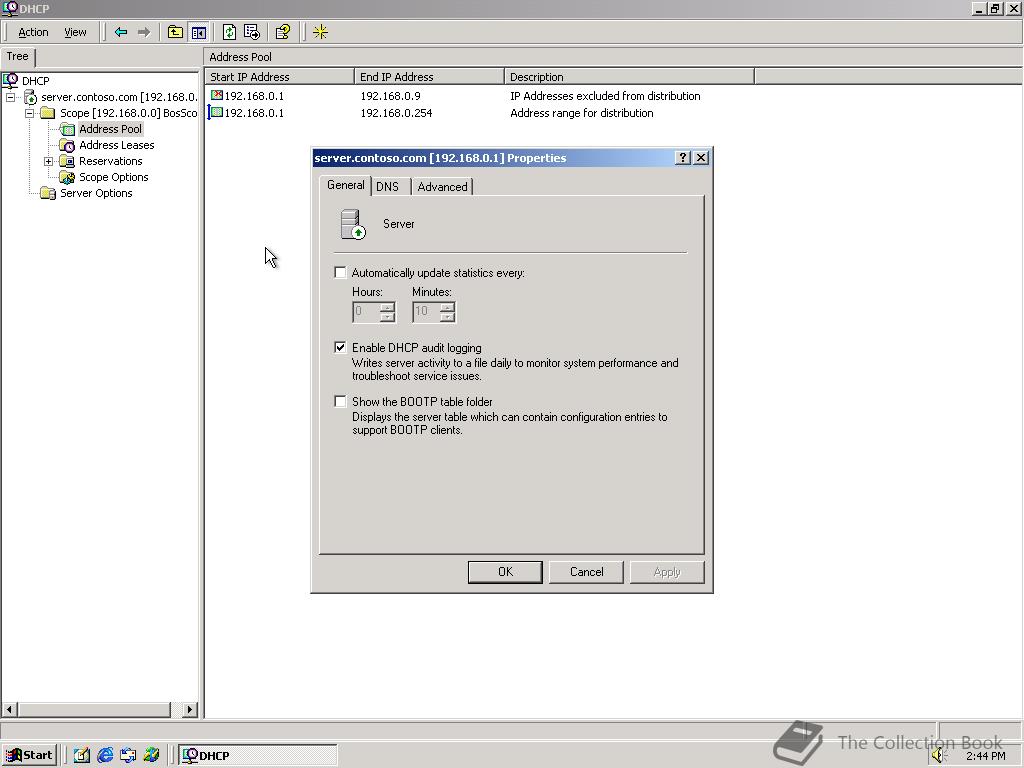This screenshot has width=1024, height=768.
Task: Click the DHCP taskbar button
Action: pos(259,755)
